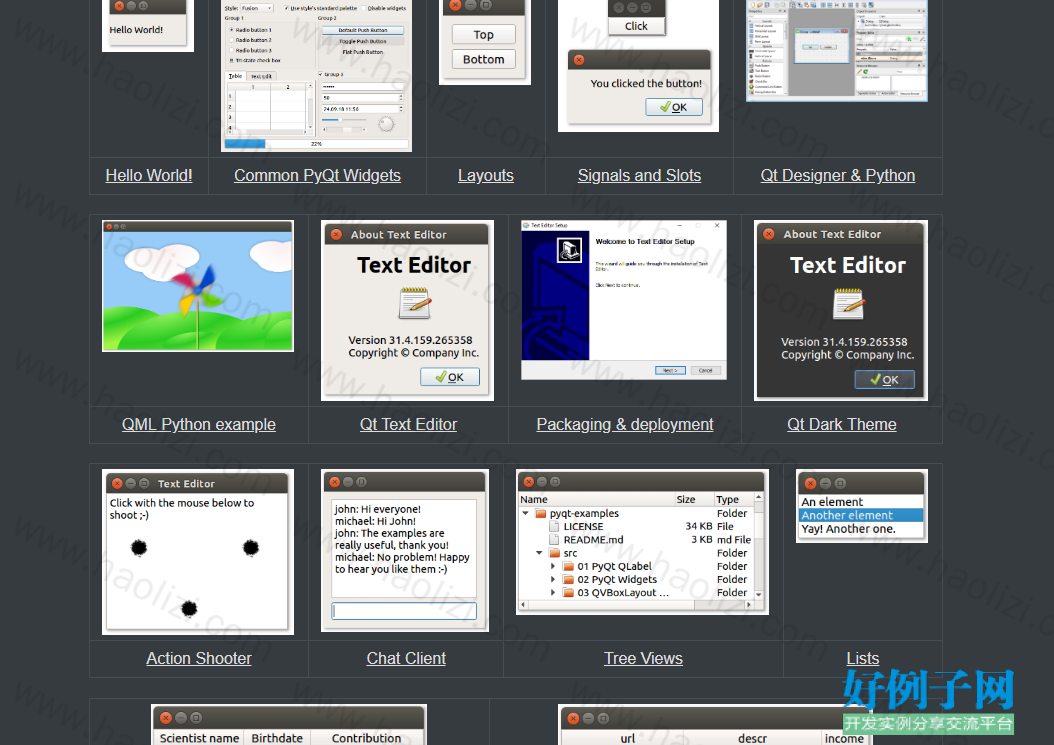Open the QML Python example link
The height and width of the screenshot is (745, 1054).
(x=199, y=424)
